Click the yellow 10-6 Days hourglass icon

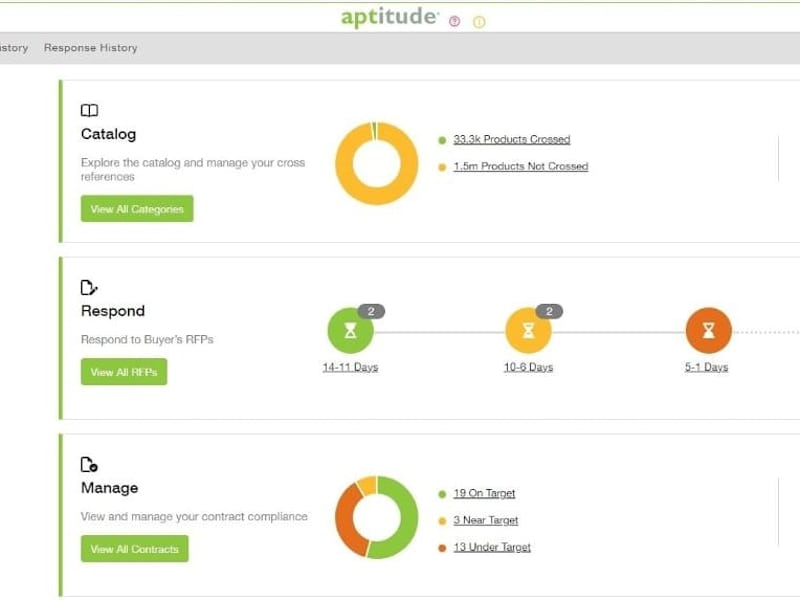click(x=528, y=331)
